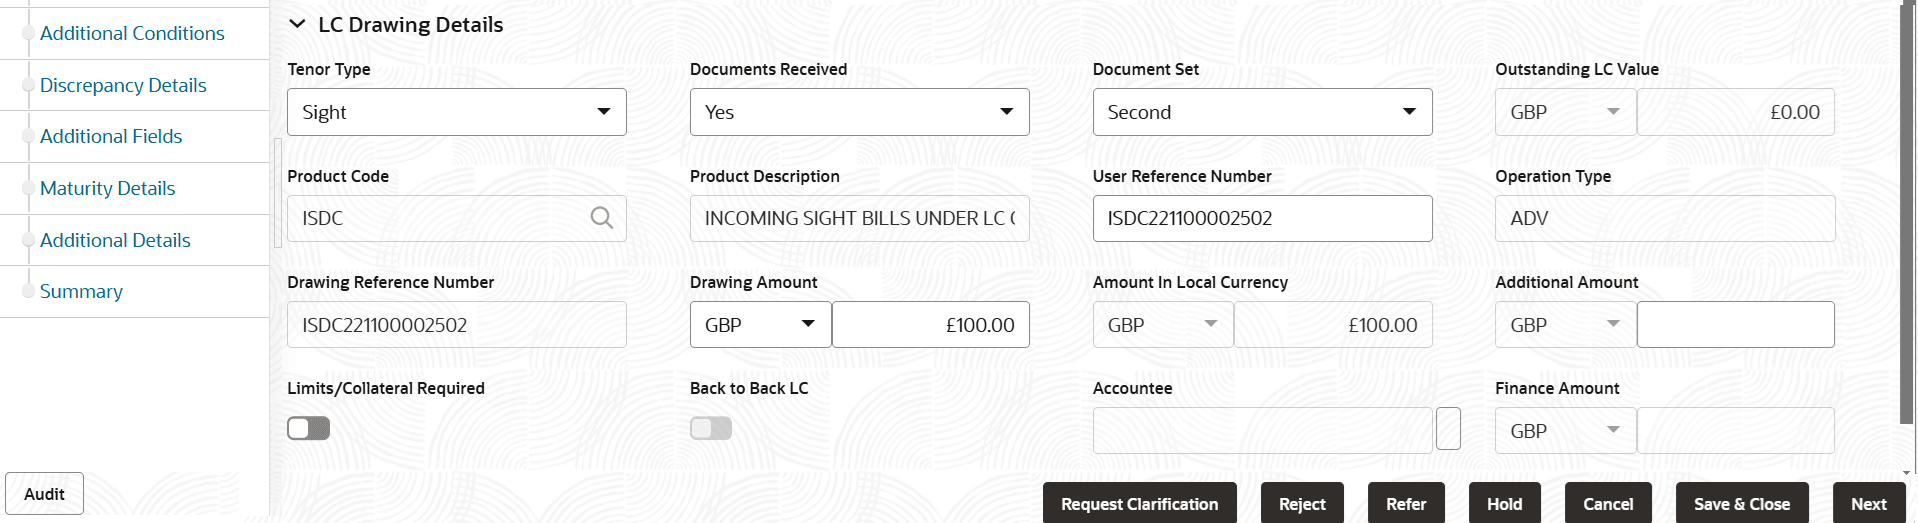The width and height of the screenshot is (1918, 523).
Task: Click the Save & Close button
Action: tap(1741, 504)
